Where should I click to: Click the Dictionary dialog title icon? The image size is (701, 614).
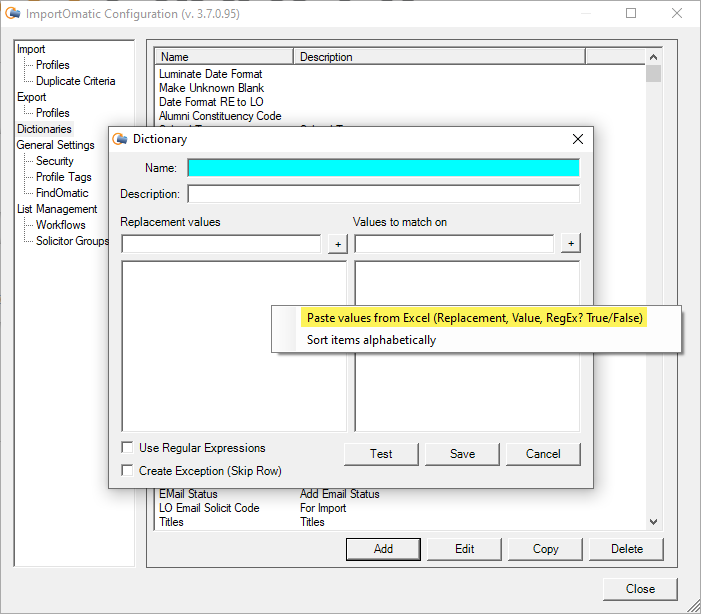point(120,139)
